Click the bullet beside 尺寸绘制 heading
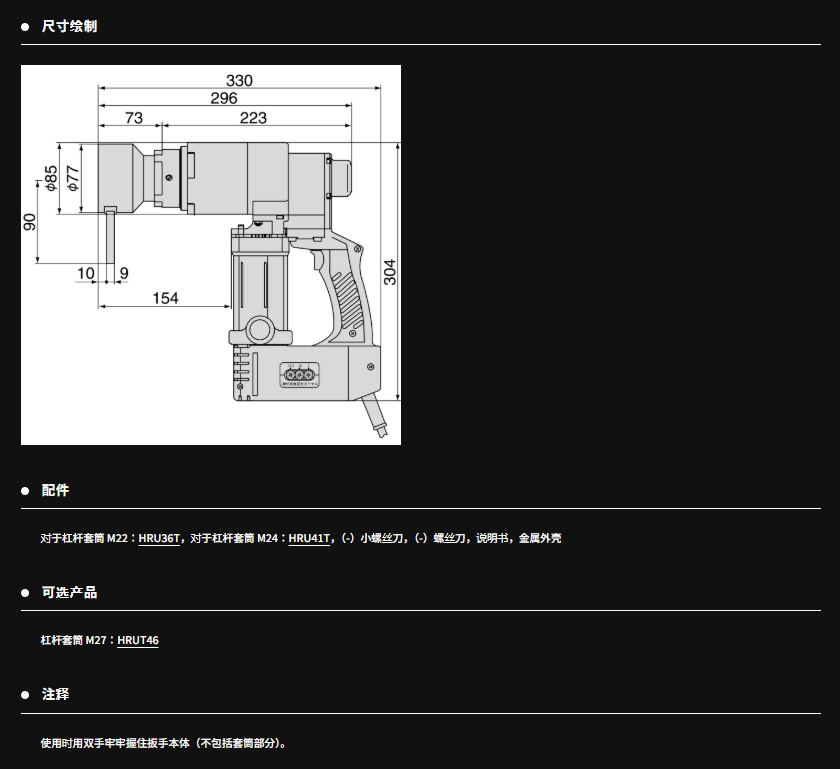This screenshot has width=840, height=769. 26,27
